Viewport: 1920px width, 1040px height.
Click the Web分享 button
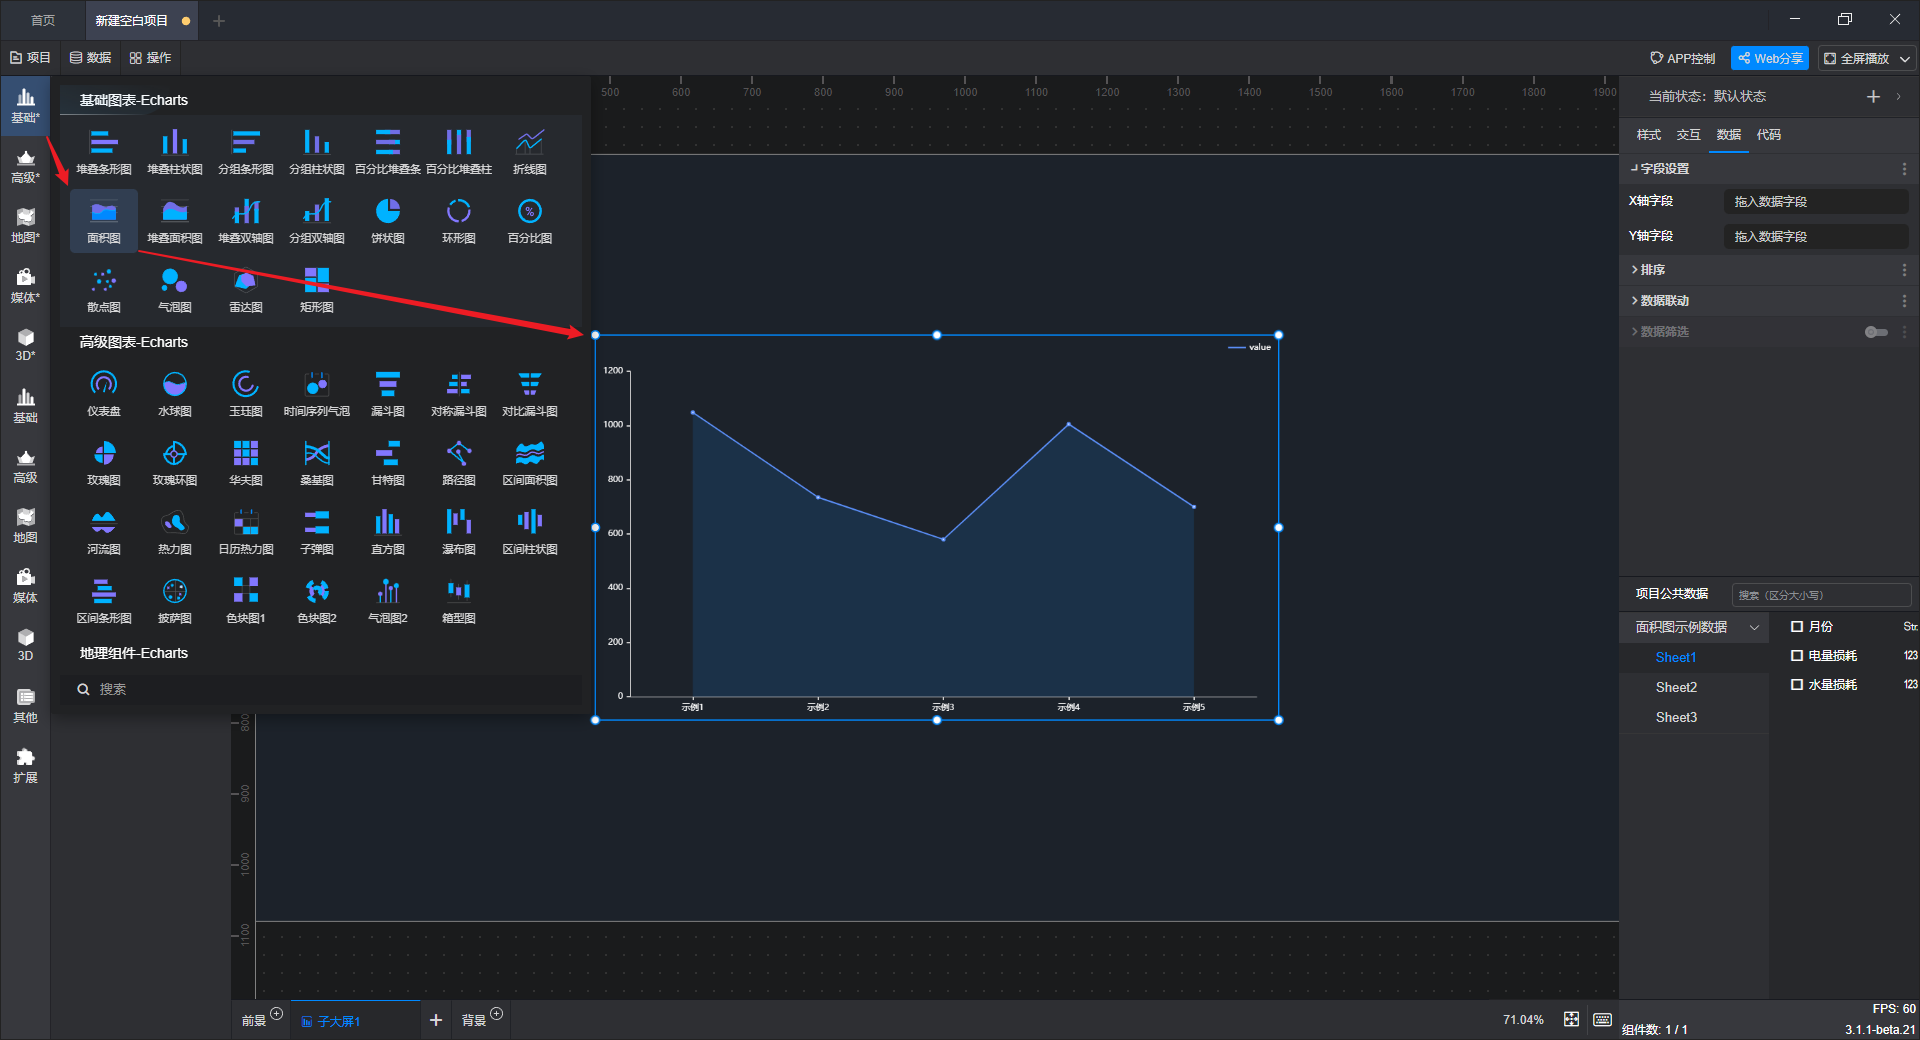(1769, 59)
